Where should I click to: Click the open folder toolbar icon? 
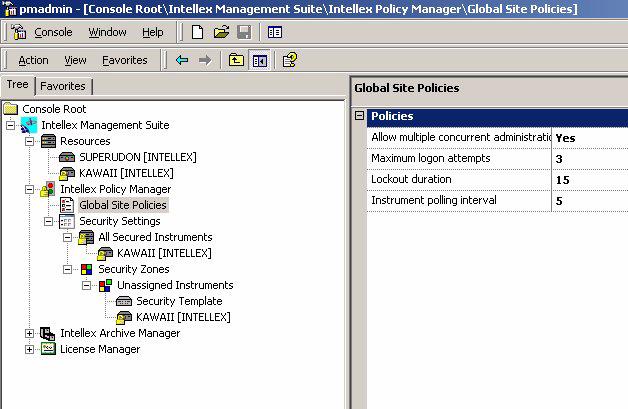click(221, 32)
